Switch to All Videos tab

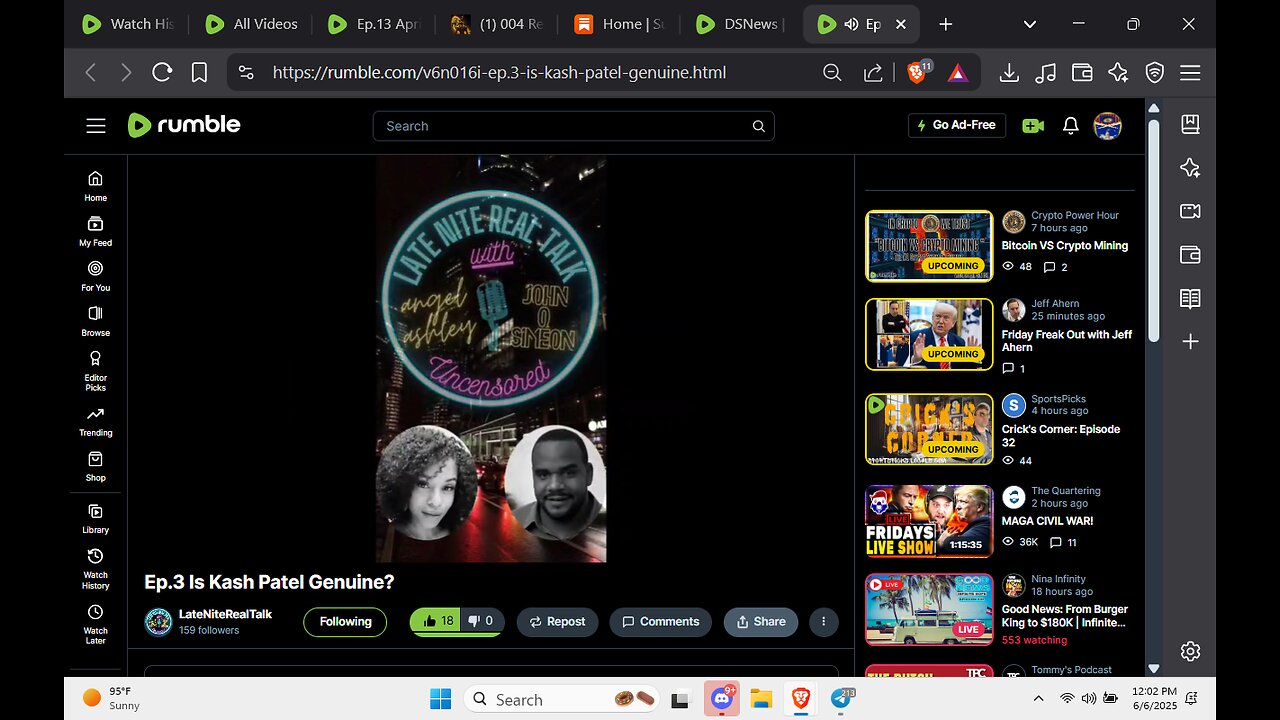[x=251, y=24]
